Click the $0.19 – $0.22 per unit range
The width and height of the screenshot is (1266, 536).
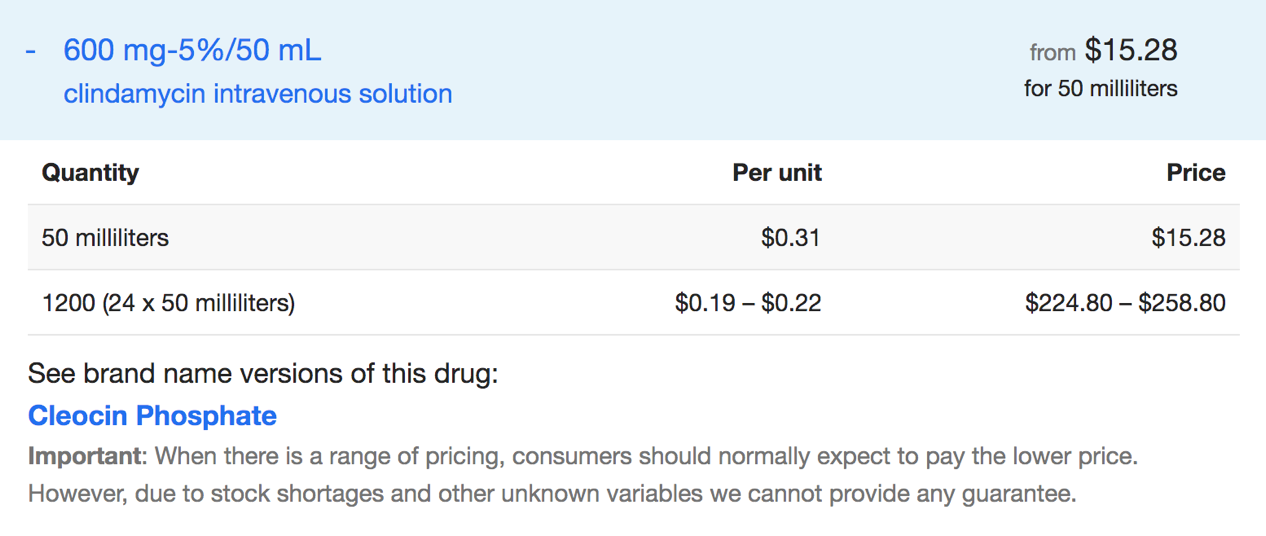748,302
